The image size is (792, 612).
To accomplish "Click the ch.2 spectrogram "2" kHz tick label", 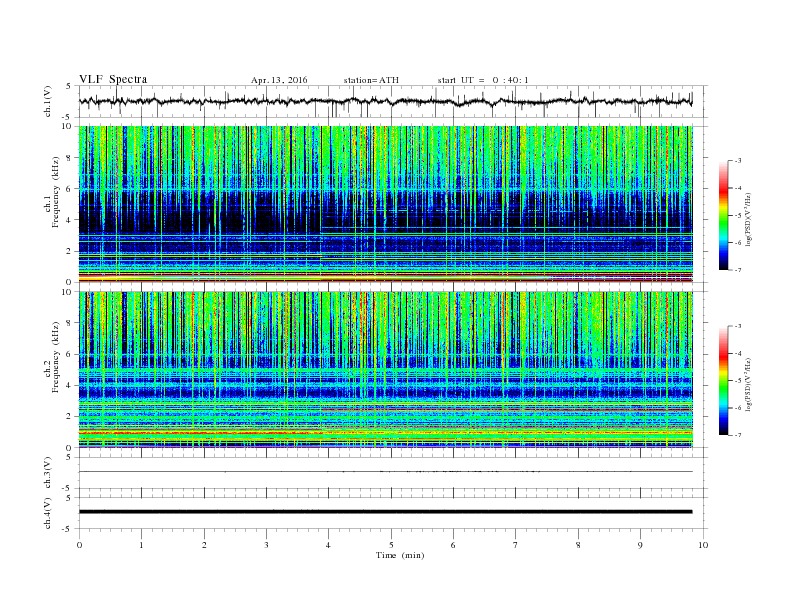I will [70, 417].
